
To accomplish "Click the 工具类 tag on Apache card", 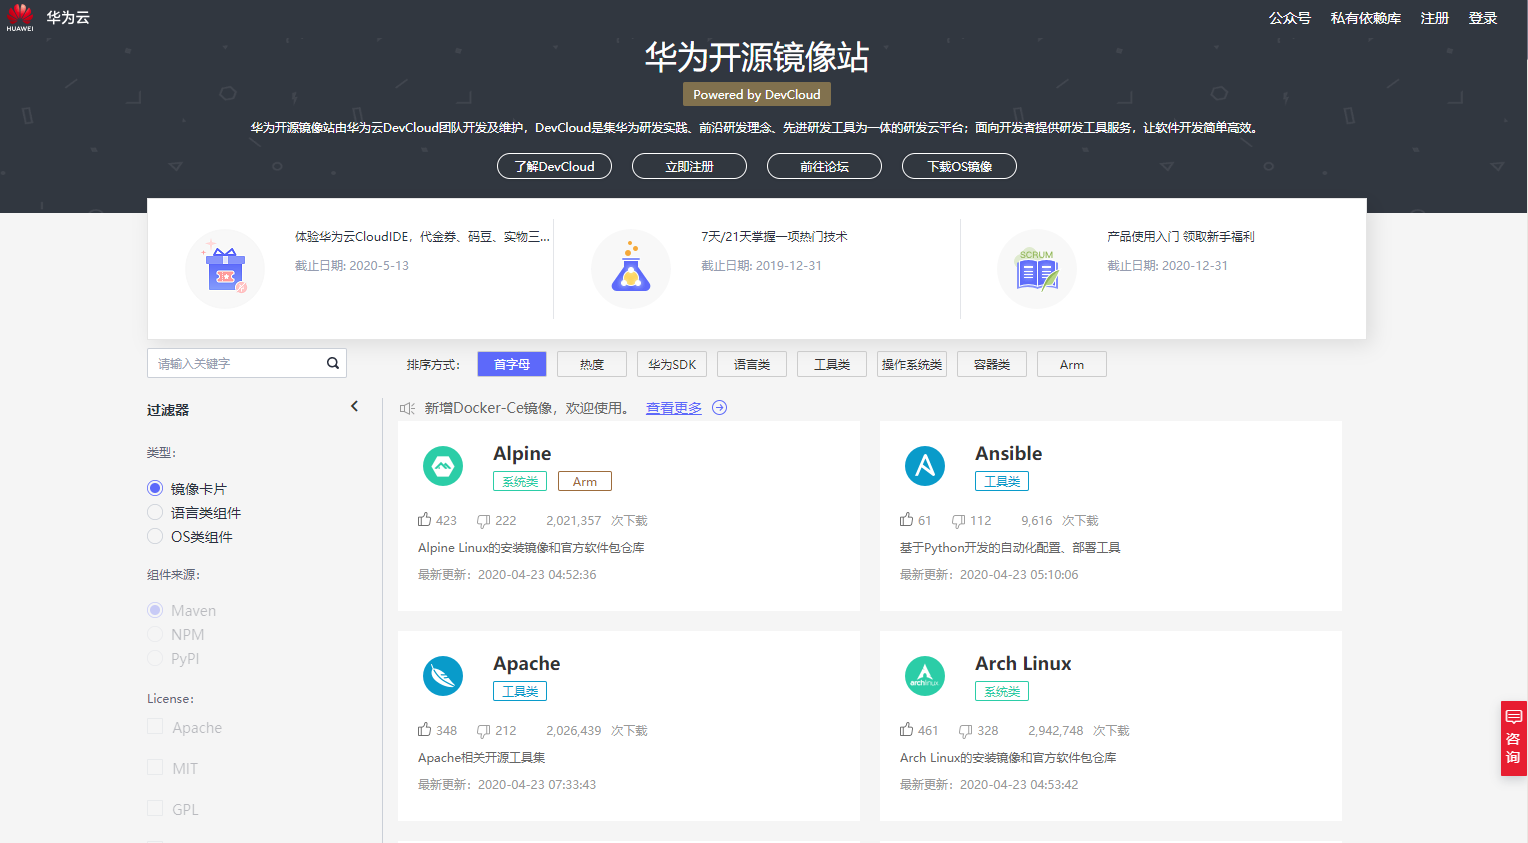I will (x=520, y=691).
